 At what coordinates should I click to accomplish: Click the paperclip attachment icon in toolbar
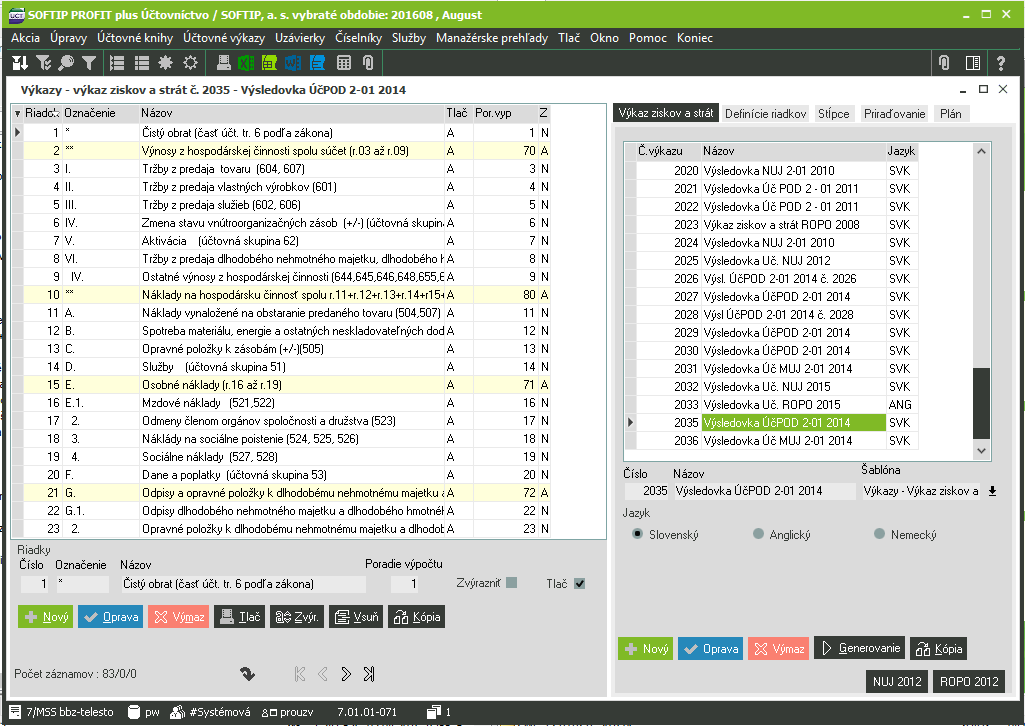click(x=368, y=62)
